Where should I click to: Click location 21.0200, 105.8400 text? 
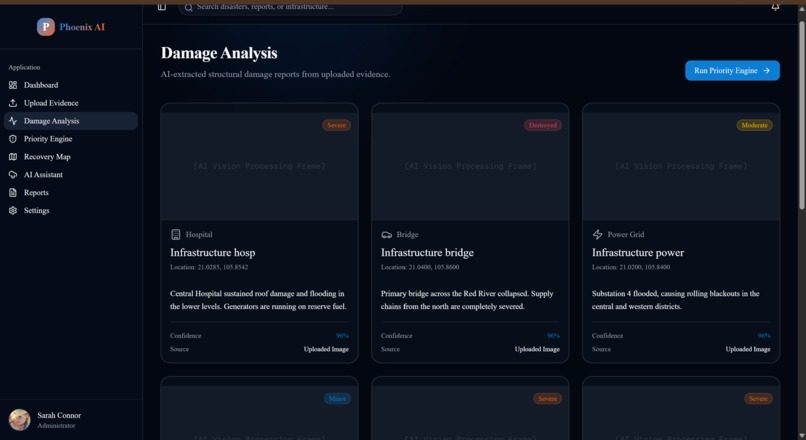click(x=631, y=267)
